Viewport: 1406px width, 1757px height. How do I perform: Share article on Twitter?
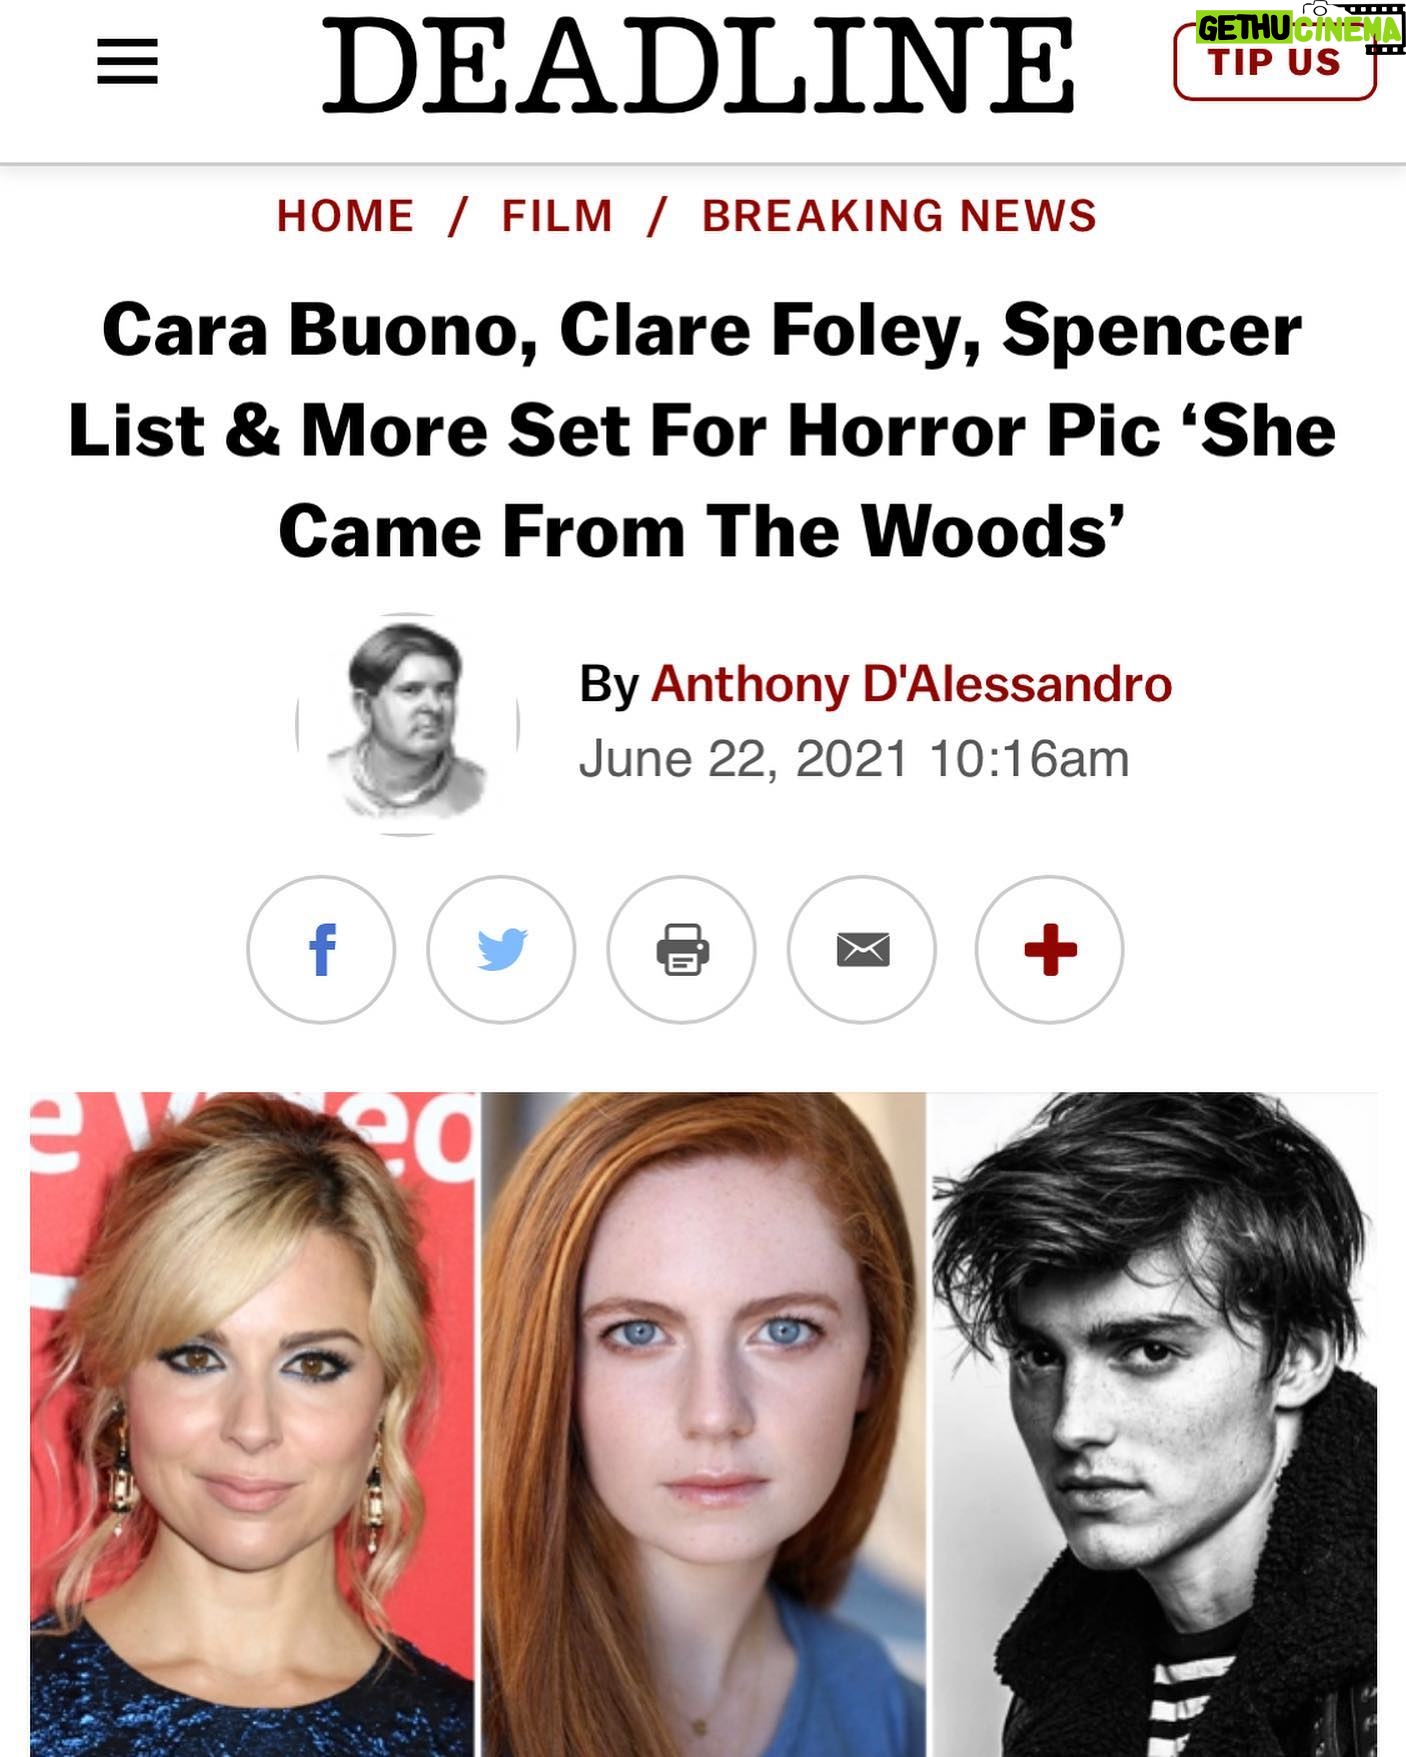[501, 949]
